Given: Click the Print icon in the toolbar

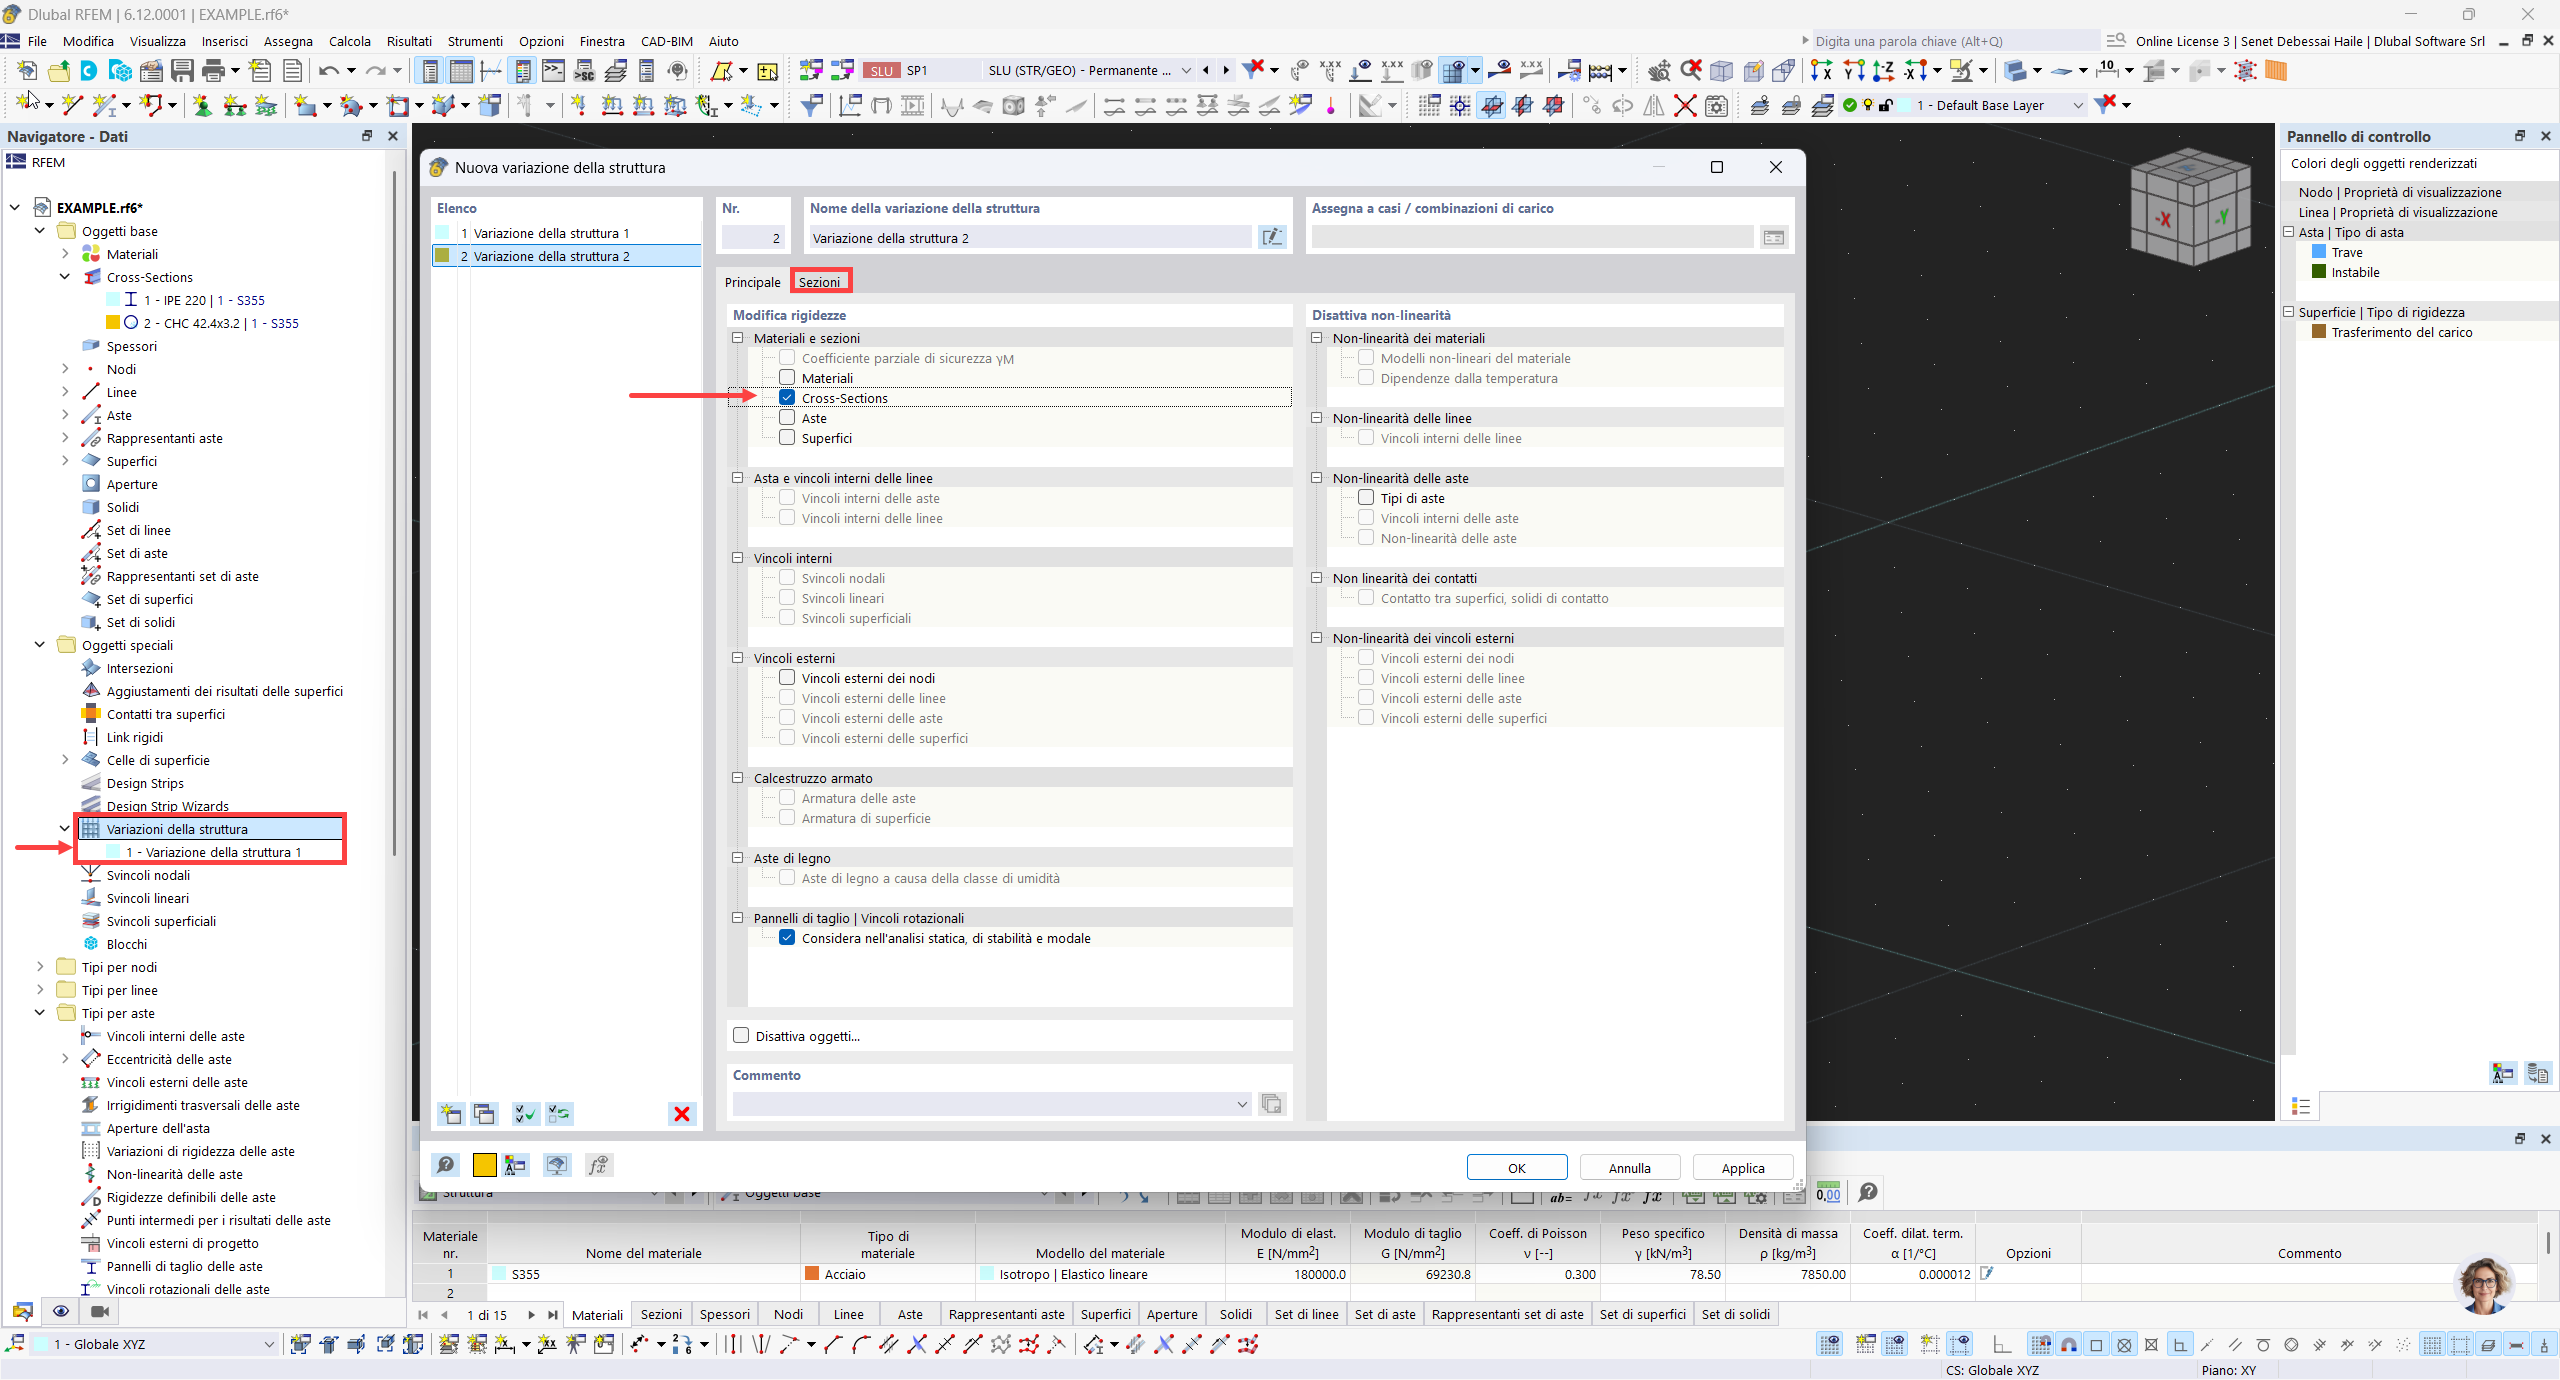Looking at the screenshot, I should tap(214, 70).
